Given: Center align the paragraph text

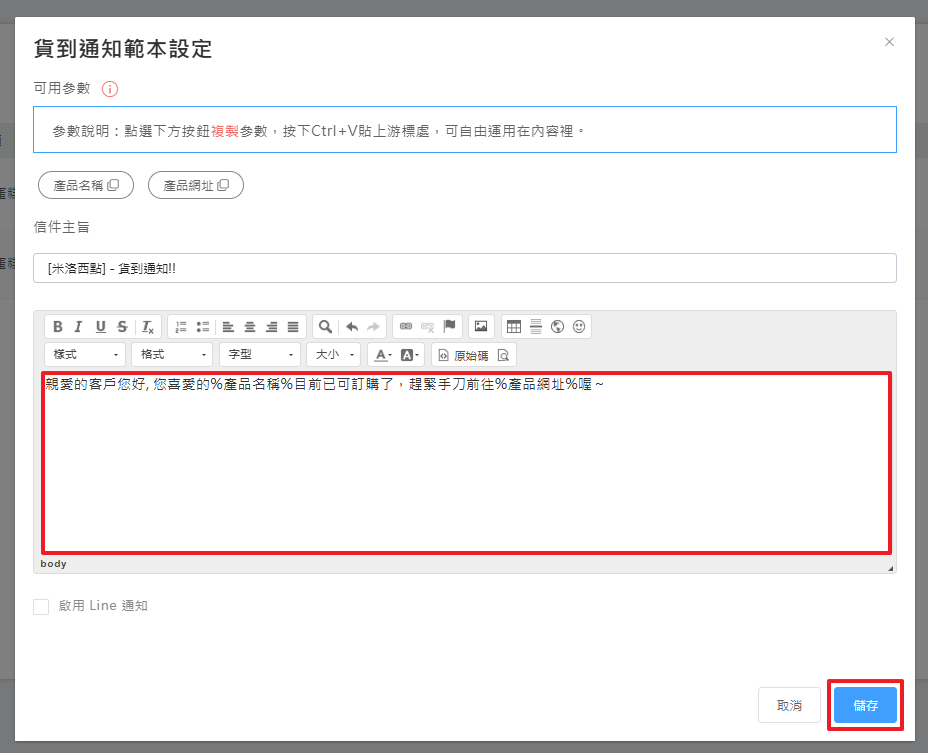Looking at the screenshot, I should point(250,326).
